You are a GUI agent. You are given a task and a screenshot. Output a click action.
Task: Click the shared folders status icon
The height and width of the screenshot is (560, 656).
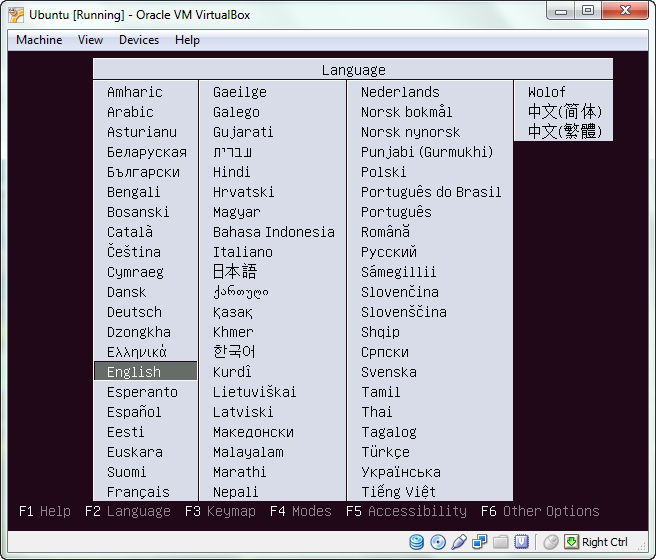tap(500, 542)
